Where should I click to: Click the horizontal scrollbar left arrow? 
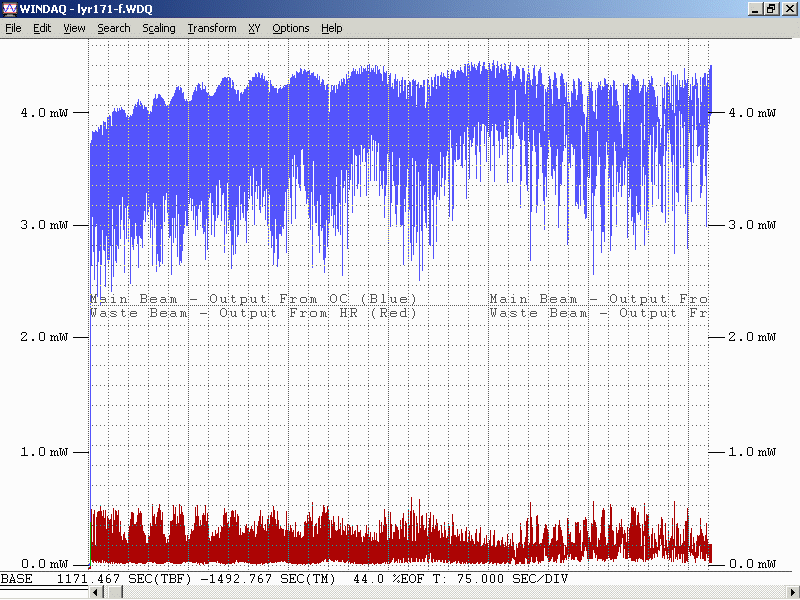pyautogui.click(x=97, y=593)
